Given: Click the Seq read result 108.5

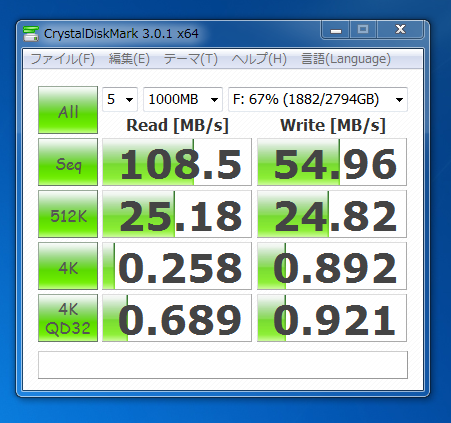Looking at the screenshot, I should pos(177,162).
